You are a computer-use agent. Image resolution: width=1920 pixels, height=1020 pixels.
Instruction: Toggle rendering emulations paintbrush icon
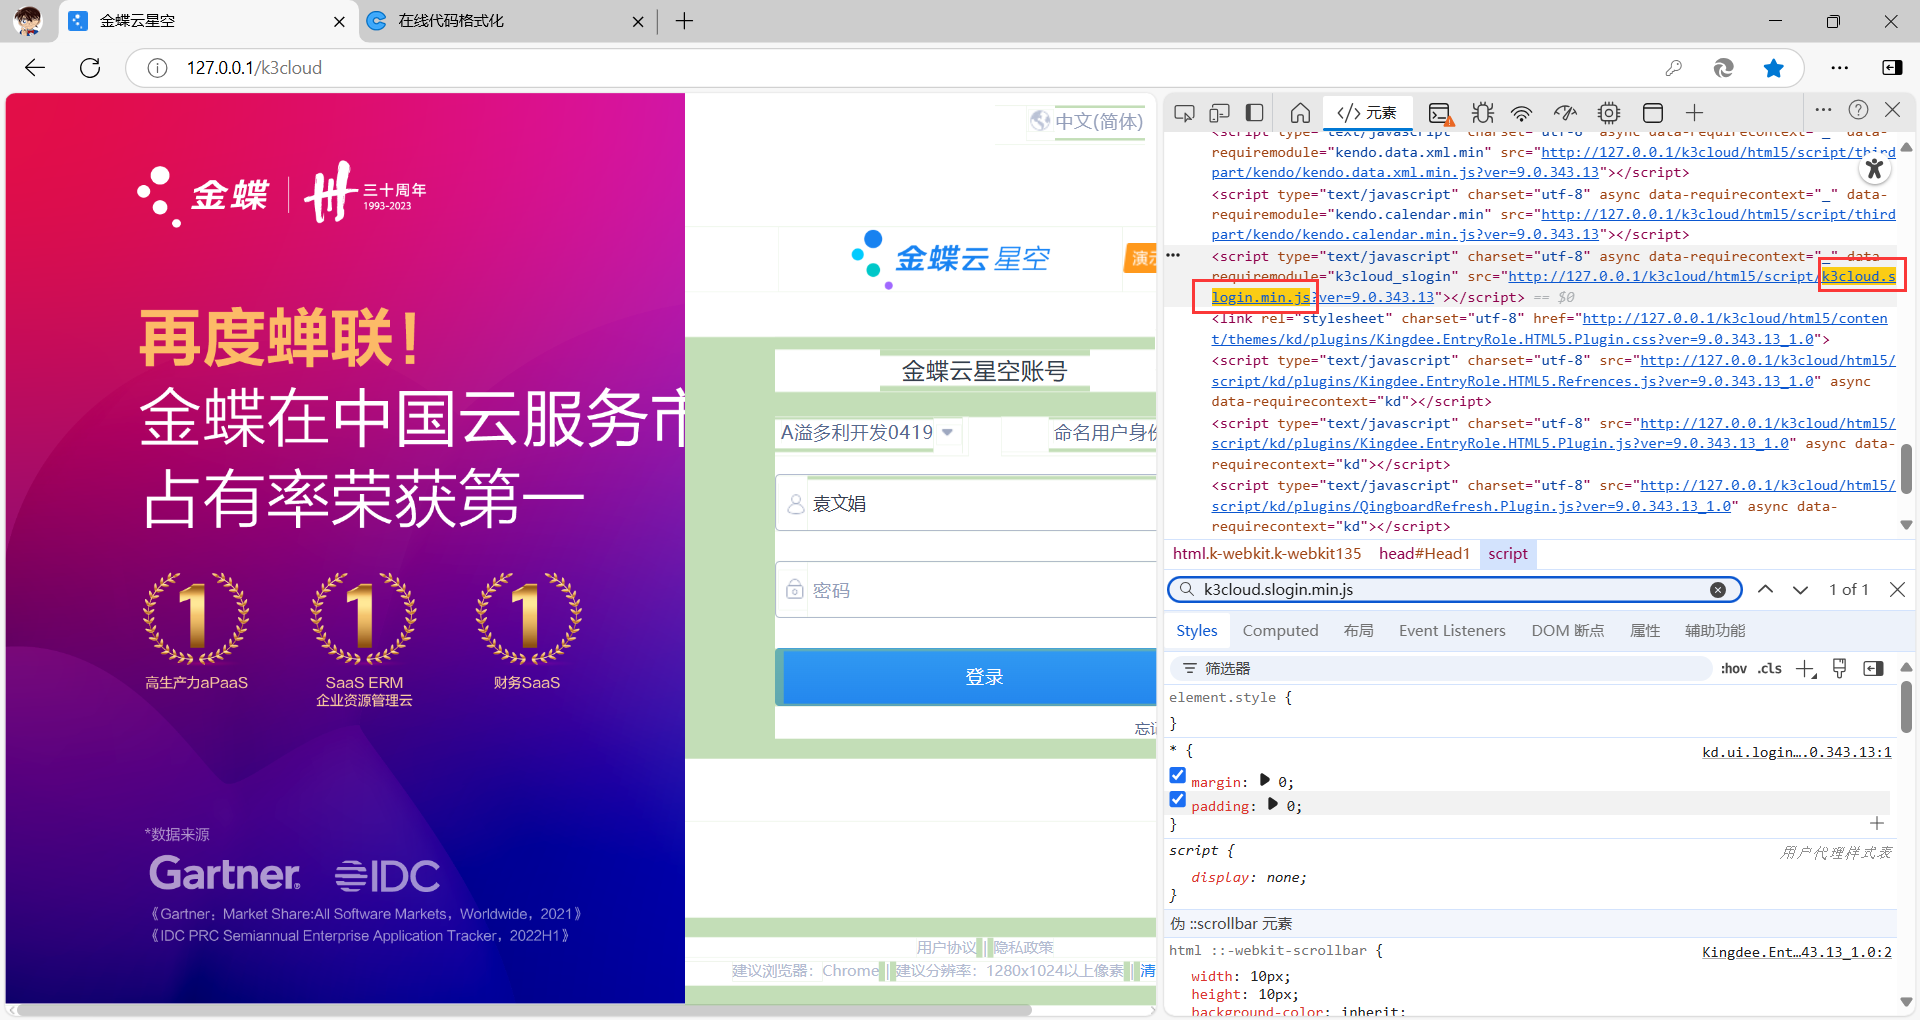tap(1839, 669)
